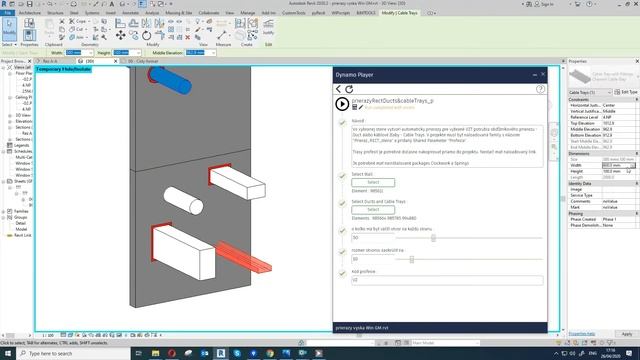The height and width of the screenshot is (360, 640).
Task: Toggle the Properties palette ribbon icon
Action: pyautogui.click(x=29, y=35)
